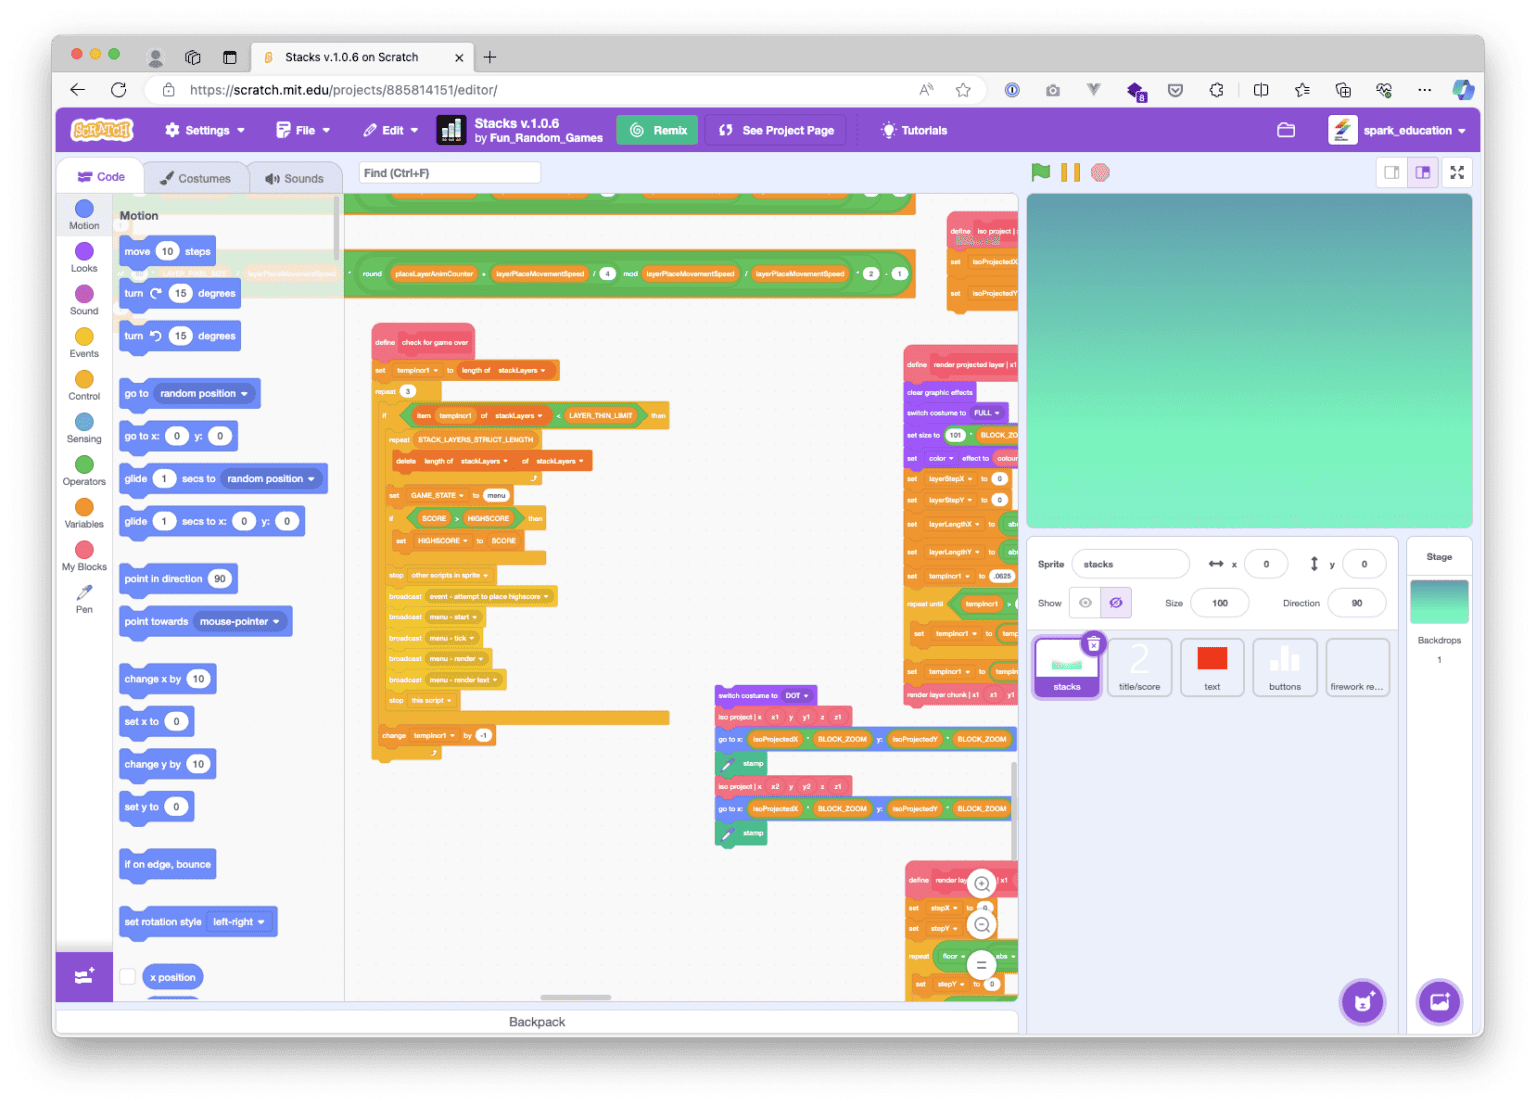Enable the x position variable checkbox

[128, 976]
